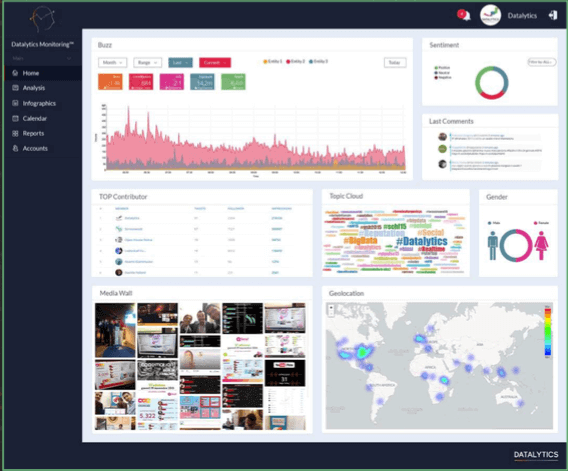
Task: Click the red Contributors stat tile
Action: click(x=141, y=82)
